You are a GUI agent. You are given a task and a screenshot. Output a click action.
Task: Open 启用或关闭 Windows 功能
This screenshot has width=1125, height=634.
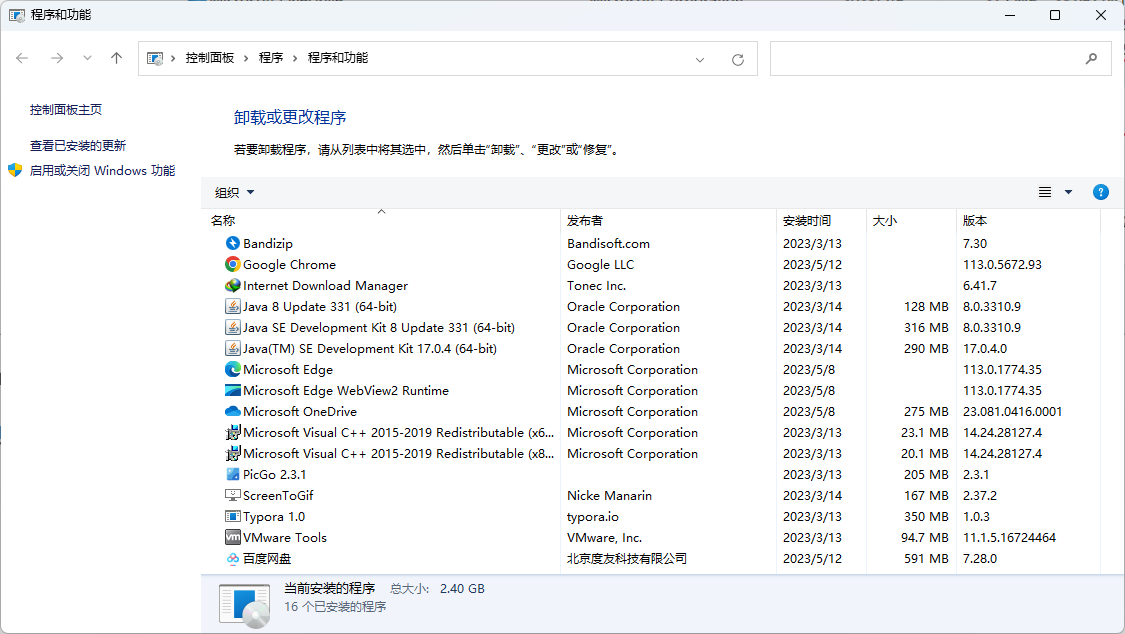click(x=102, y=171)
